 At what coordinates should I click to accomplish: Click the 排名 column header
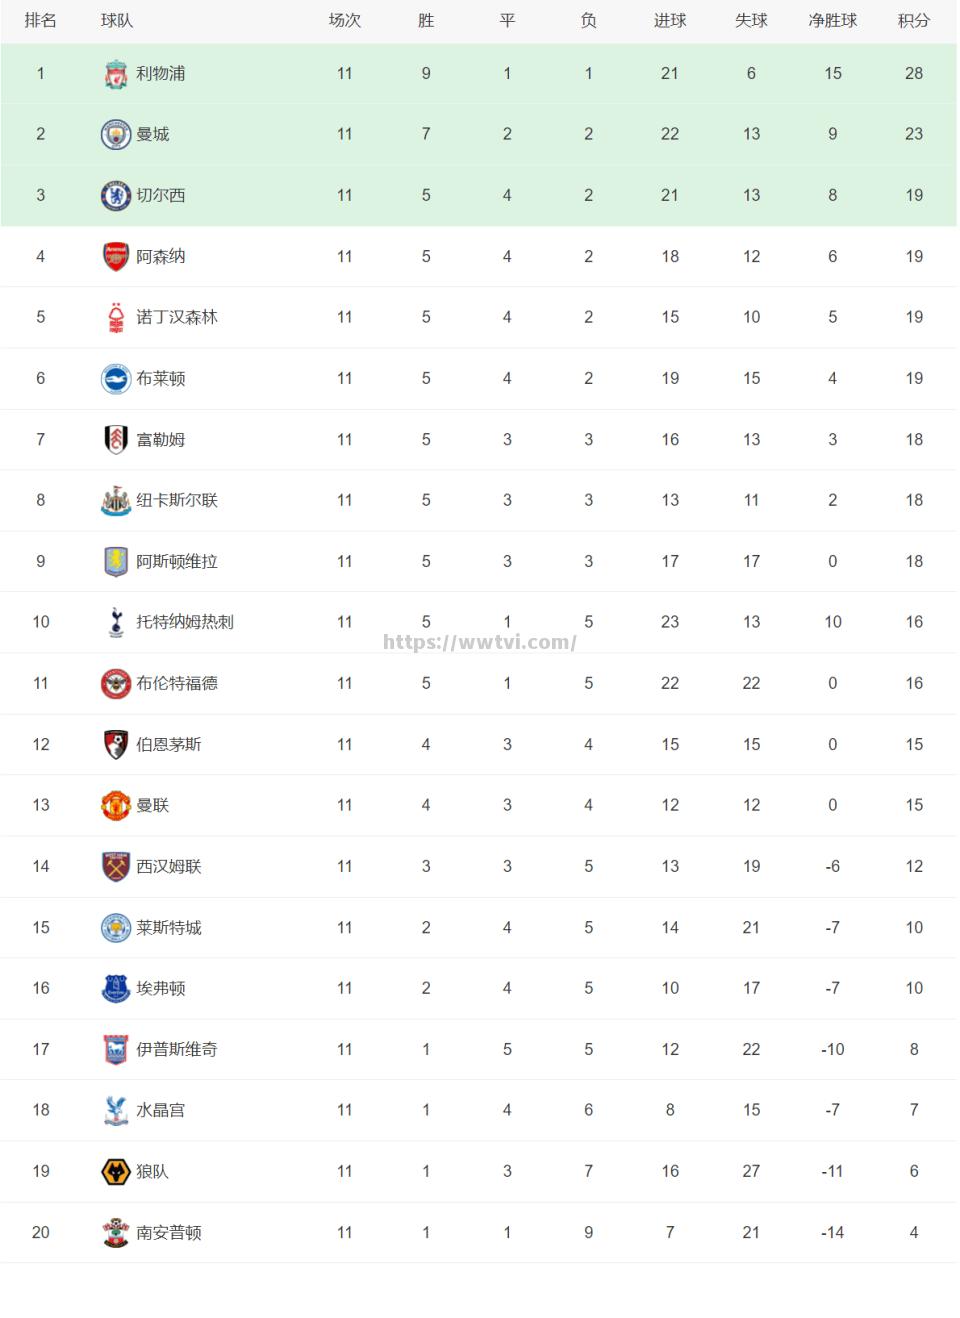pos(40,21)
